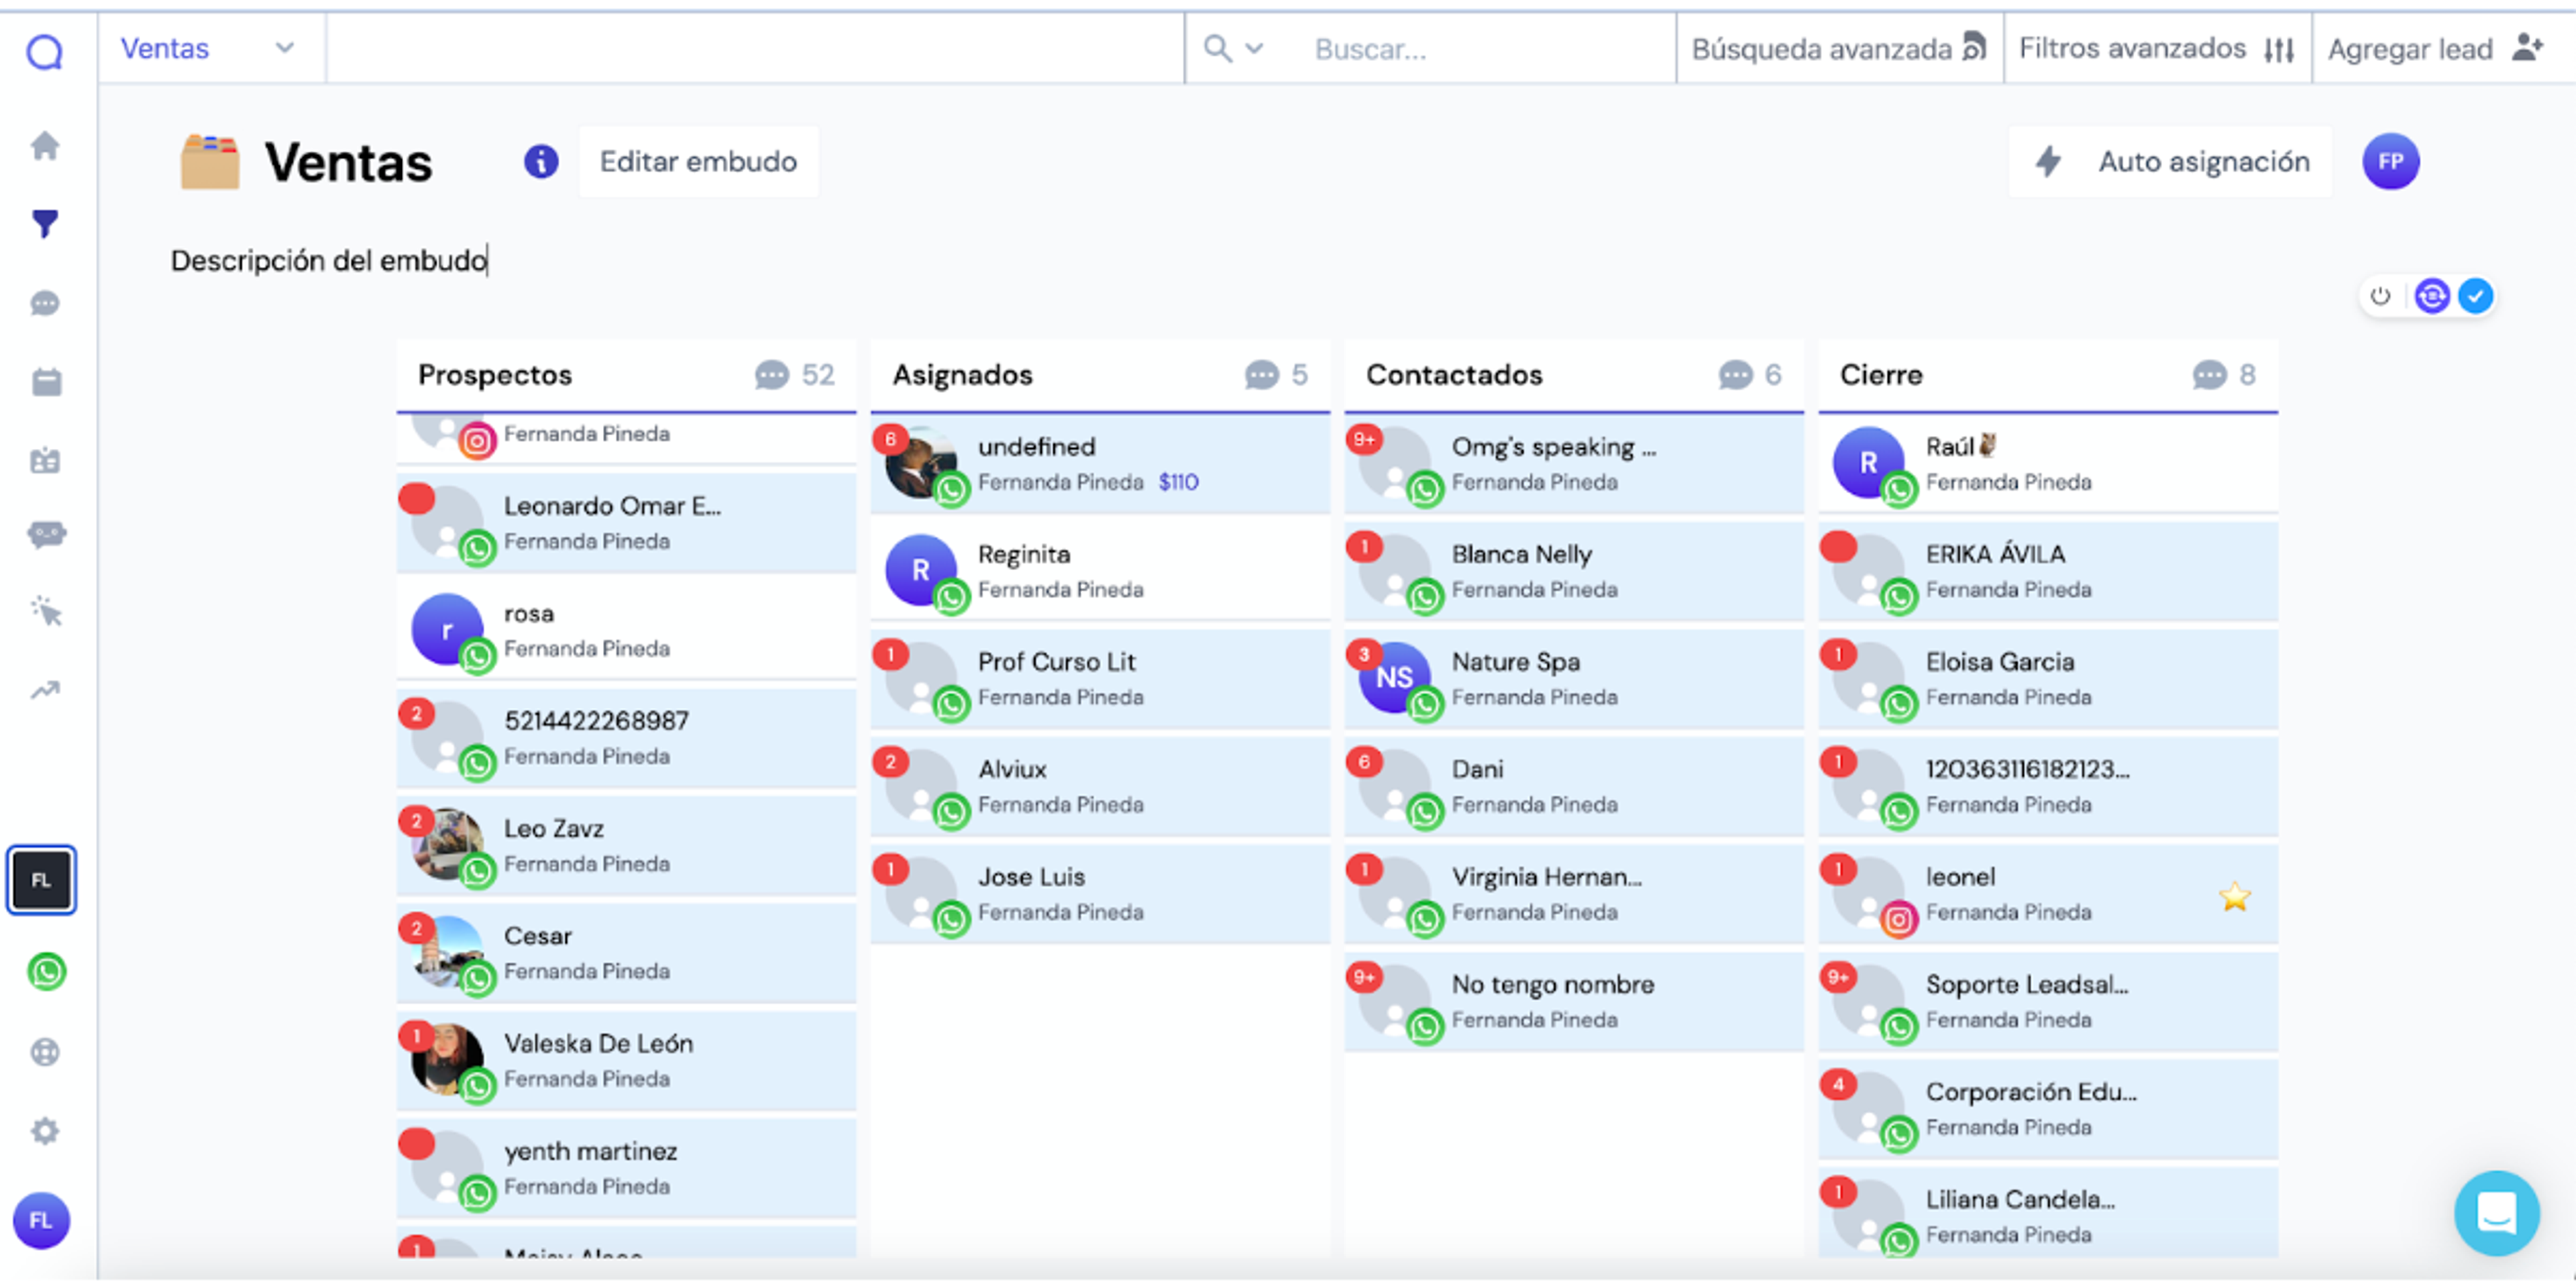The width and height of the screenshot is (2576, 1288).
Task: Open the chatbot robot sidebar icon
Action: (x=46, y=534)
